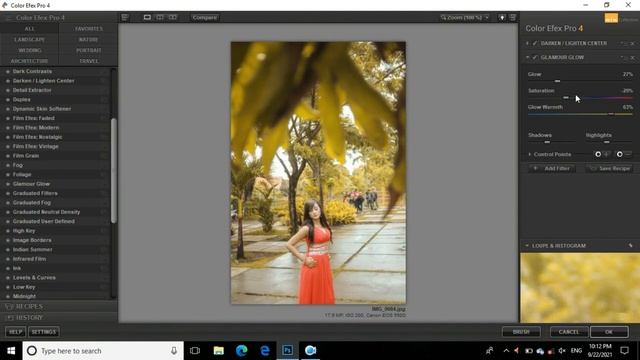Open Task View on taskbar

point(195,351)
